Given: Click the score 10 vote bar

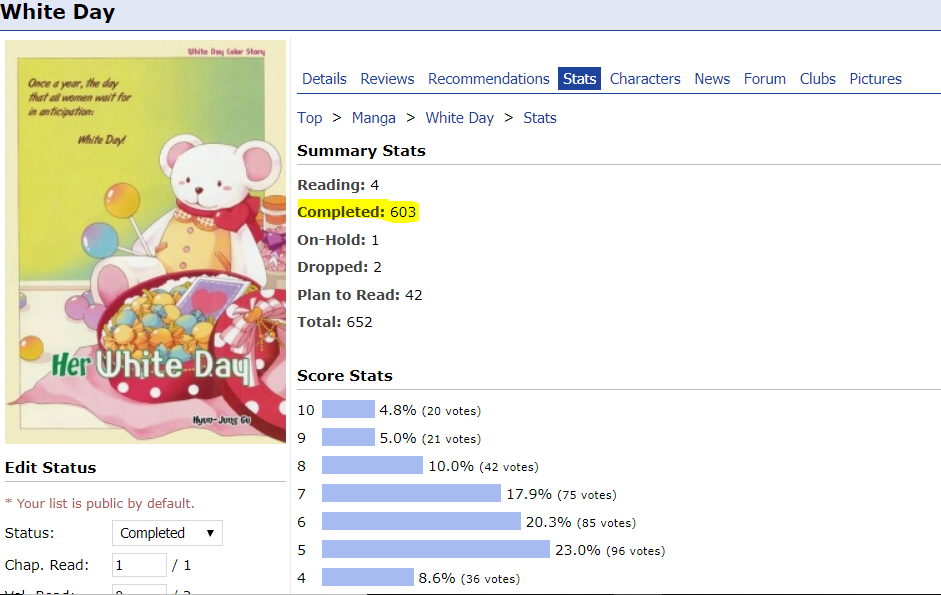Looking at the screenshot, I should point(348,410).
